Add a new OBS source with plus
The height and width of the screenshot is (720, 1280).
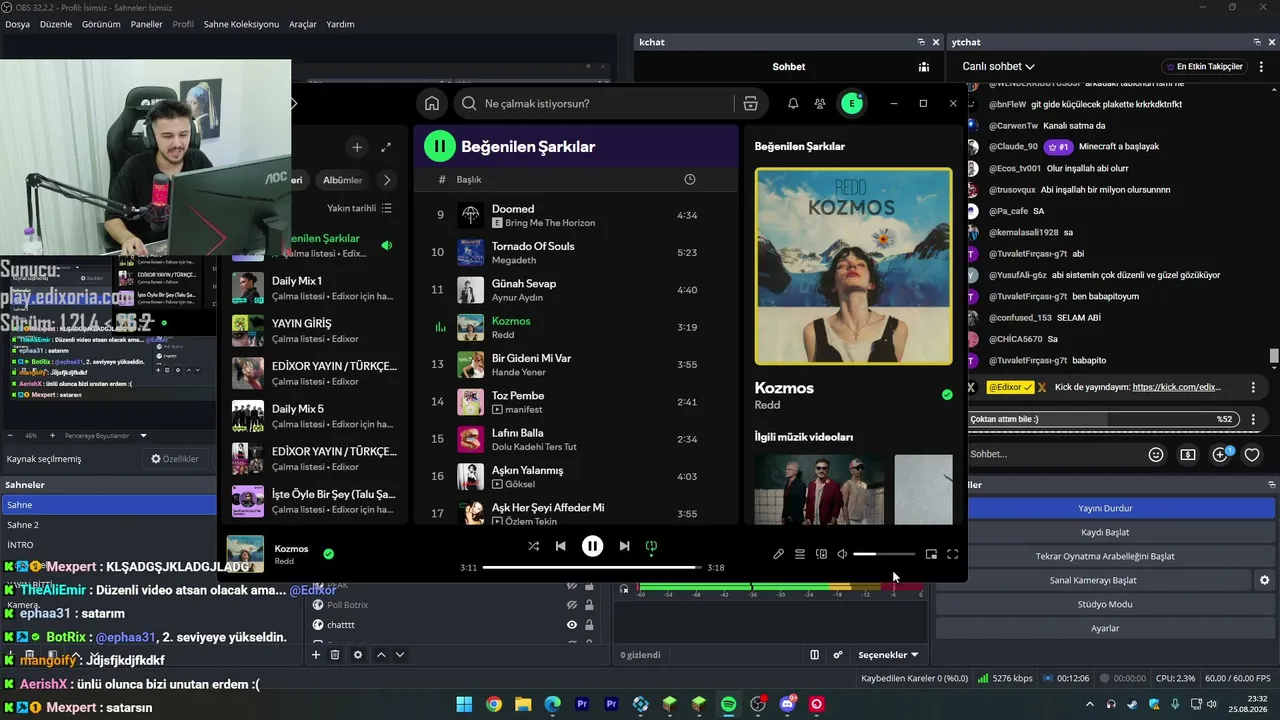tap(316, 655)
